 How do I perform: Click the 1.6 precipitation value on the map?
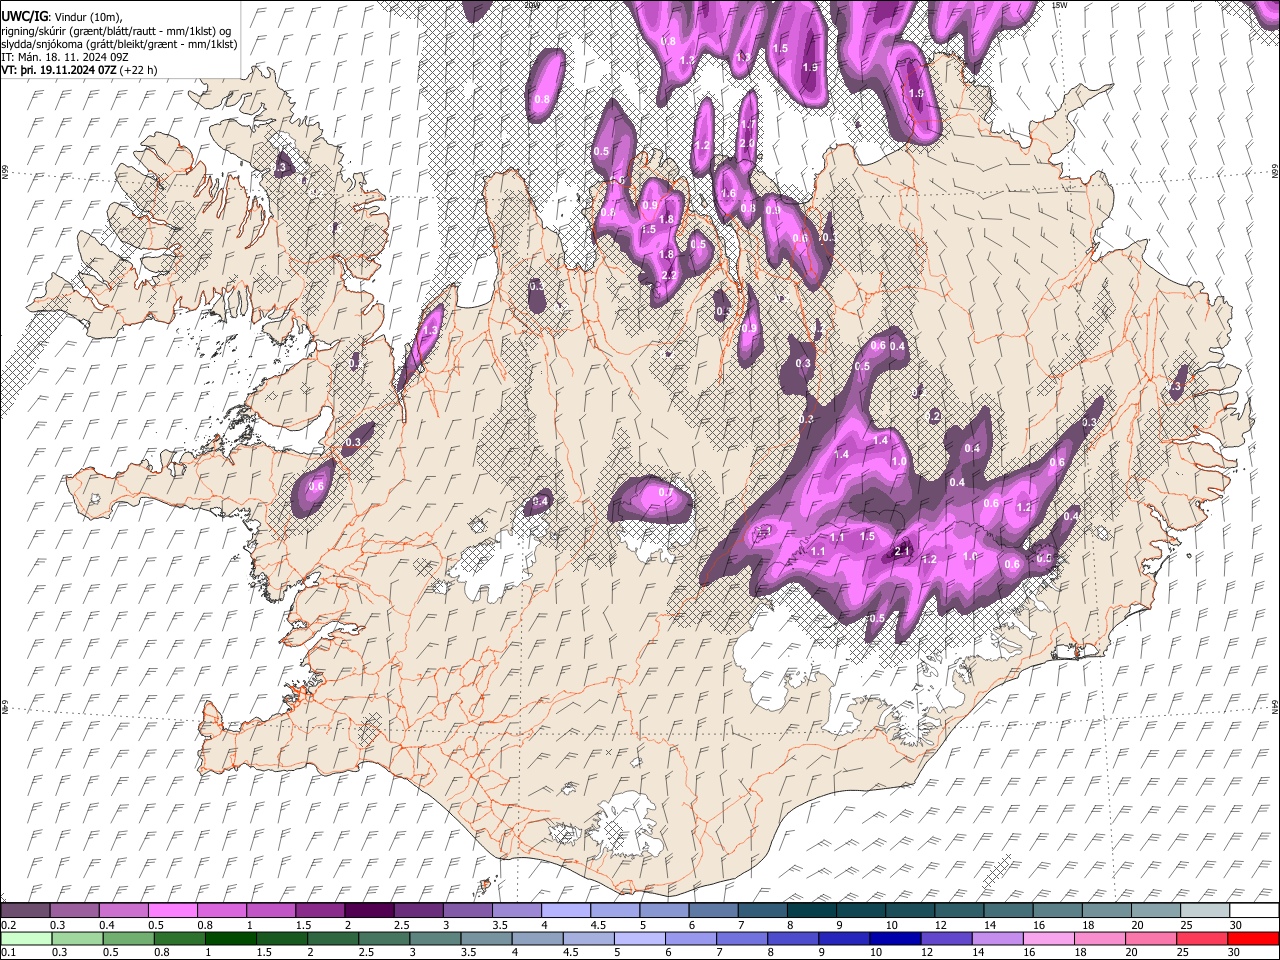tap(728, 193)
